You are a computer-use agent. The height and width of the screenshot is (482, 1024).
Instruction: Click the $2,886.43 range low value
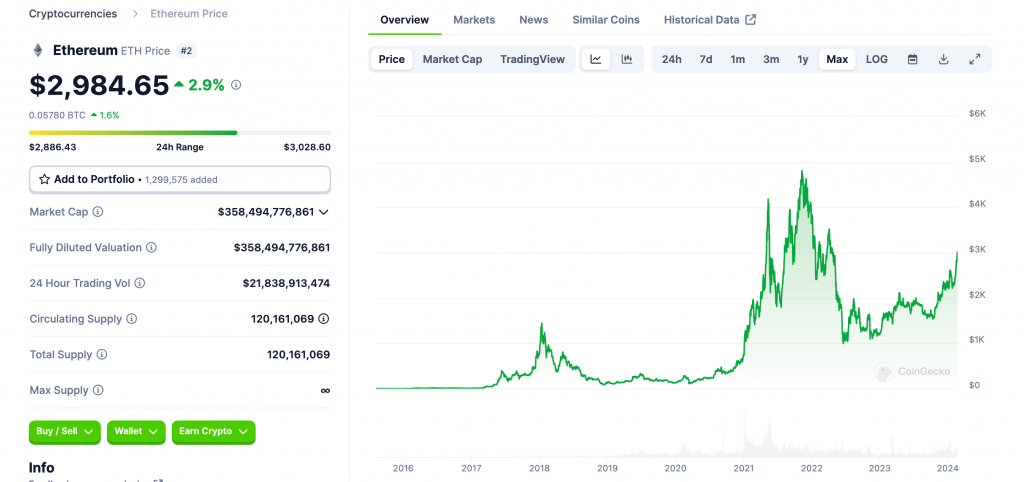pyautogui.click(x=52, y=147)
